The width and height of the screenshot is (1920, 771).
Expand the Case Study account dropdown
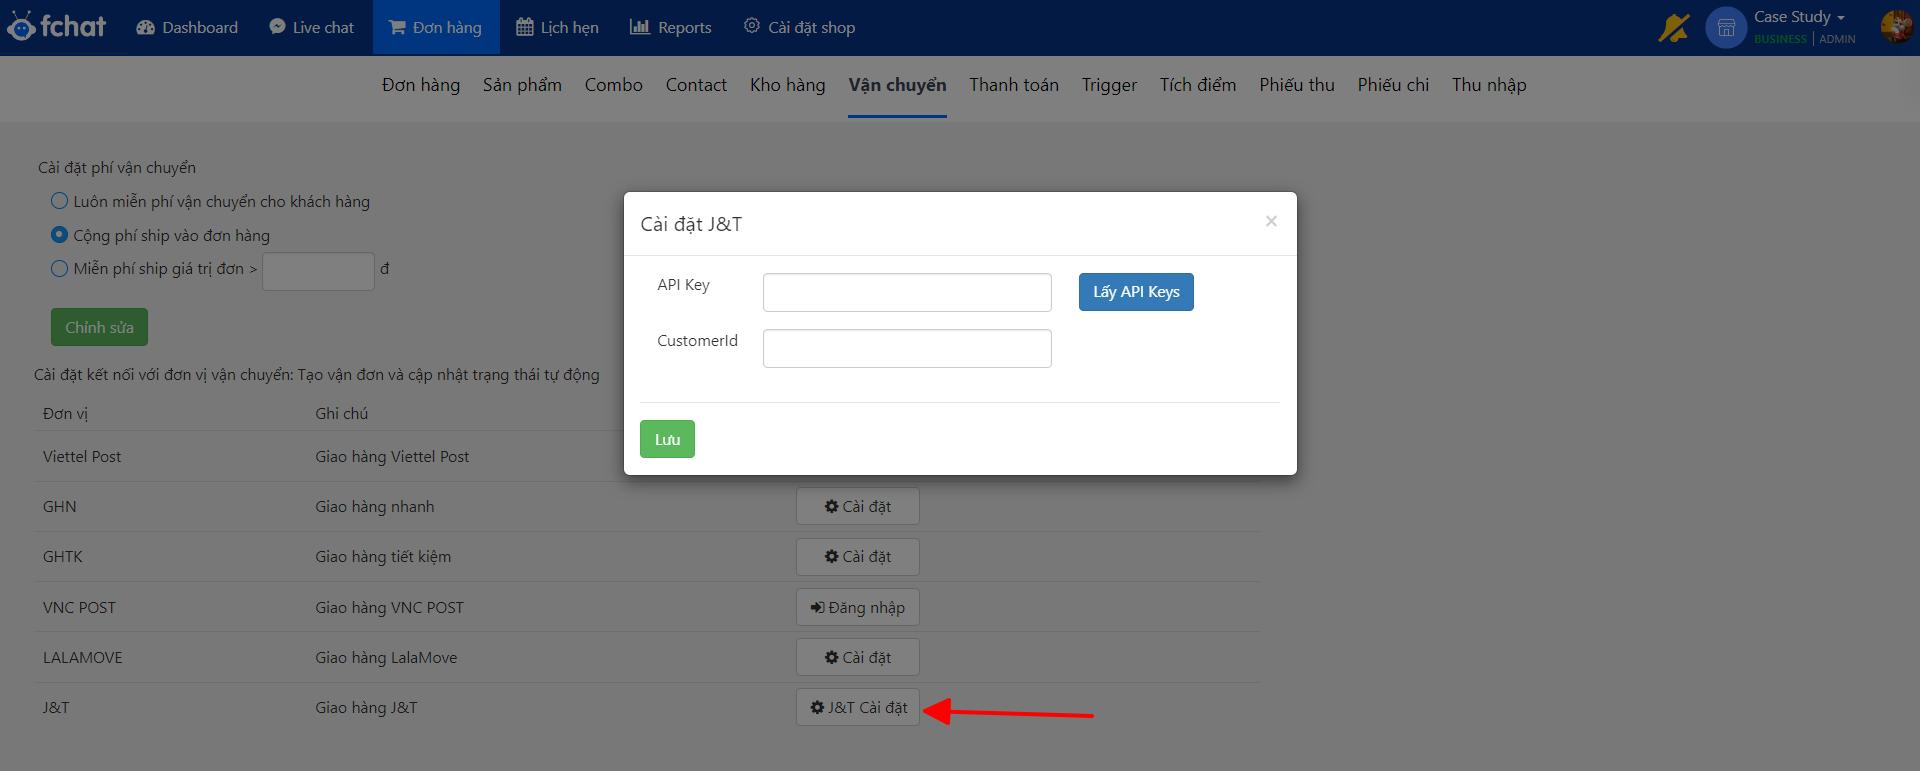click(x=1799, y=17)
